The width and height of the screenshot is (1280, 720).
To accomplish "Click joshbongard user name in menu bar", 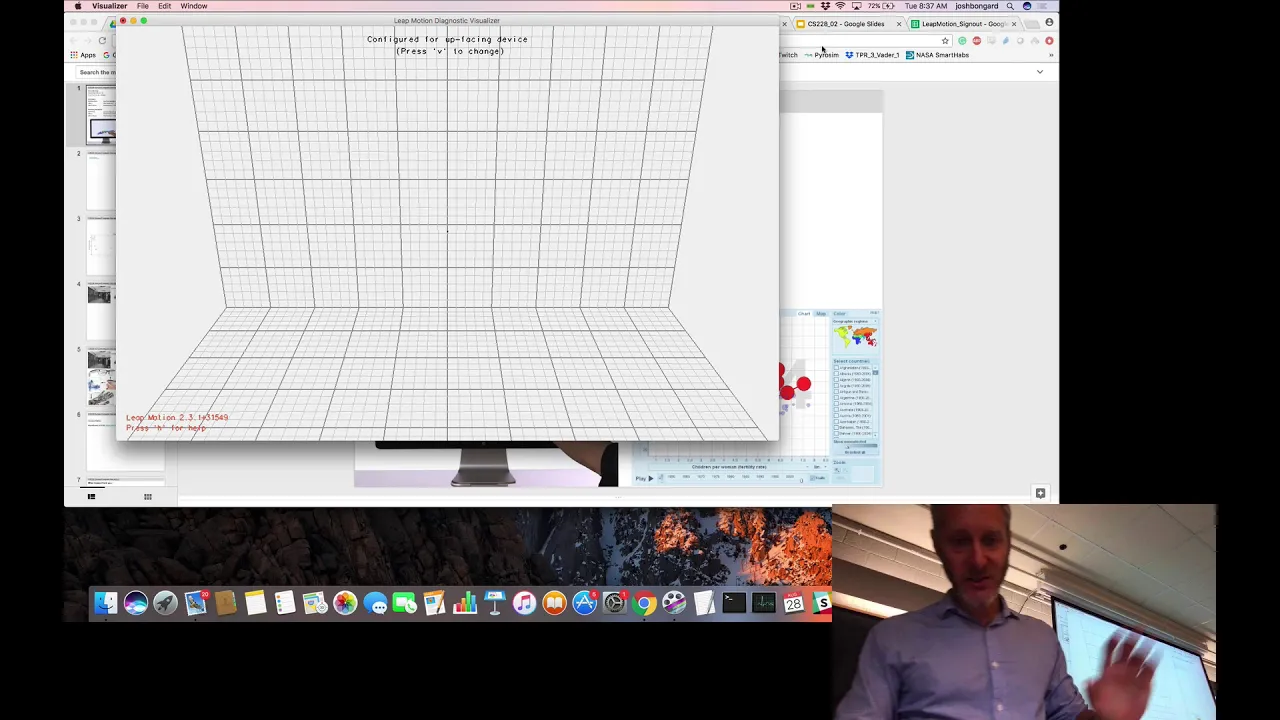I will (976, 6).
